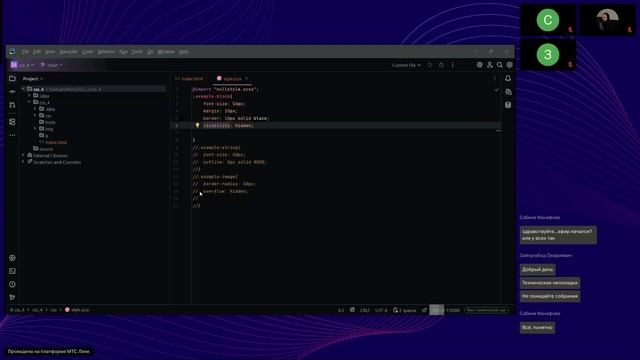Expand the top-level .idea folder
The width and height of the screenshot is (640, 360).
(29, 96)
